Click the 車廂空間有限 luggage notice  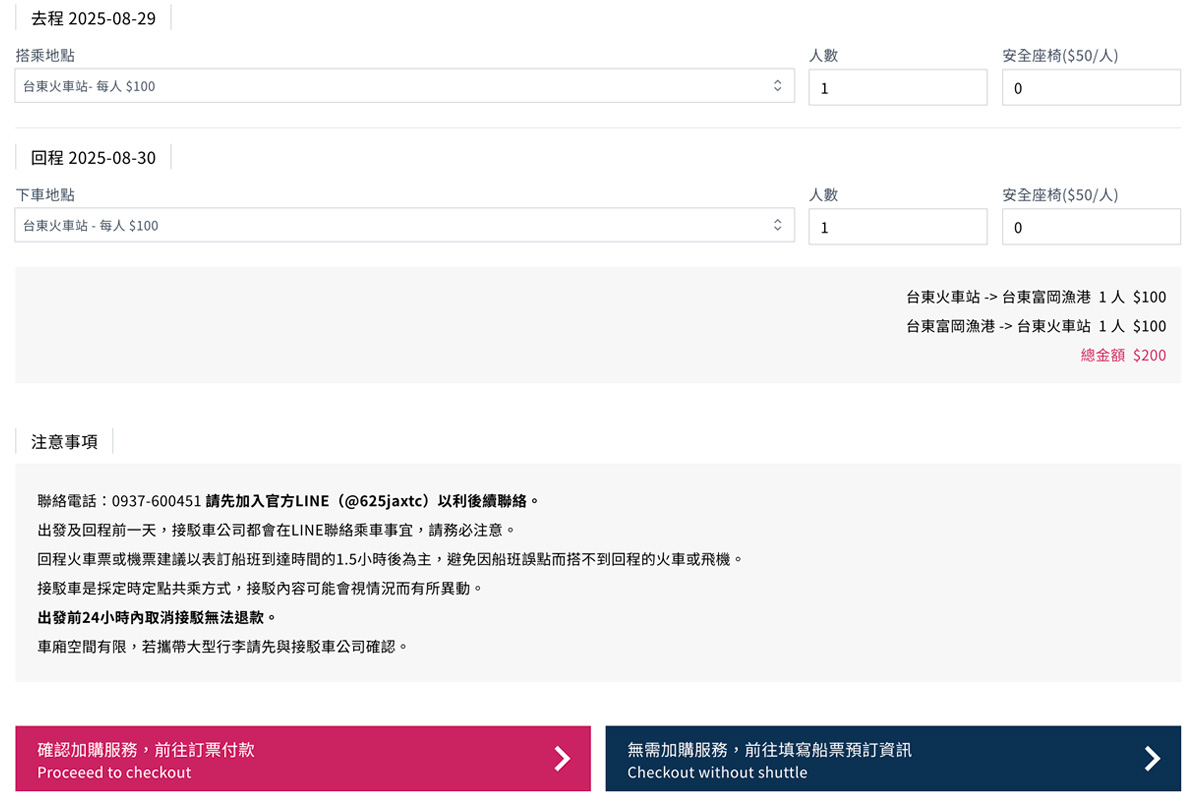pyautogui.click(x=223, y=647)
